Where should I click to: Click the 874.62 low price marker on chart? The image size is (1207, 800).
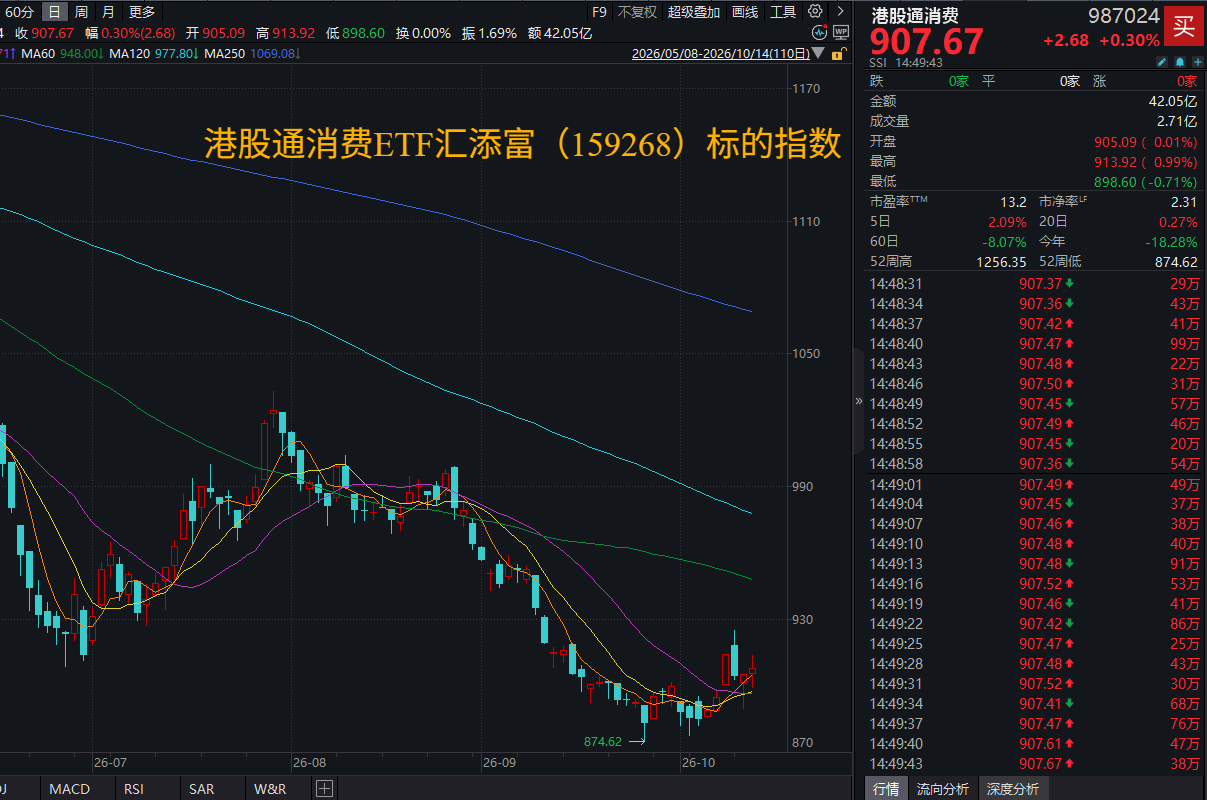603,741
